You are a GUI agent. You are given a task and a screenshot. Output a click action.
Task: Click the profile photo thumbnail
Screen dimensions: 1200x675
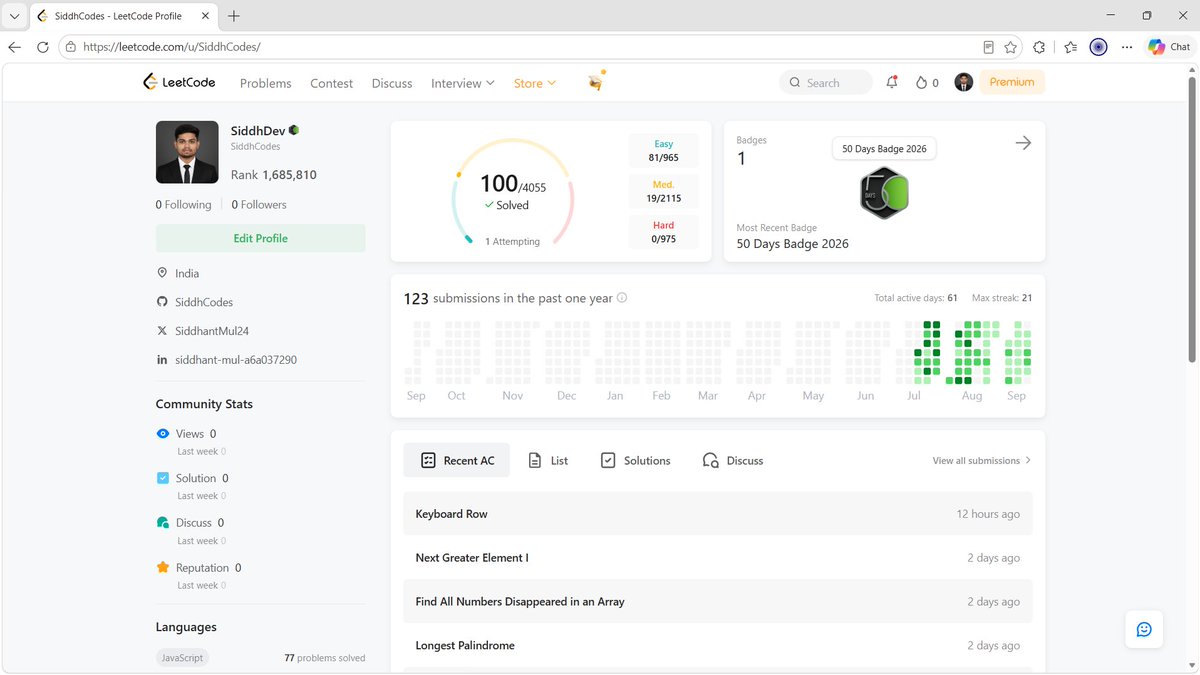pyautogui.click(x=187, y=152)
